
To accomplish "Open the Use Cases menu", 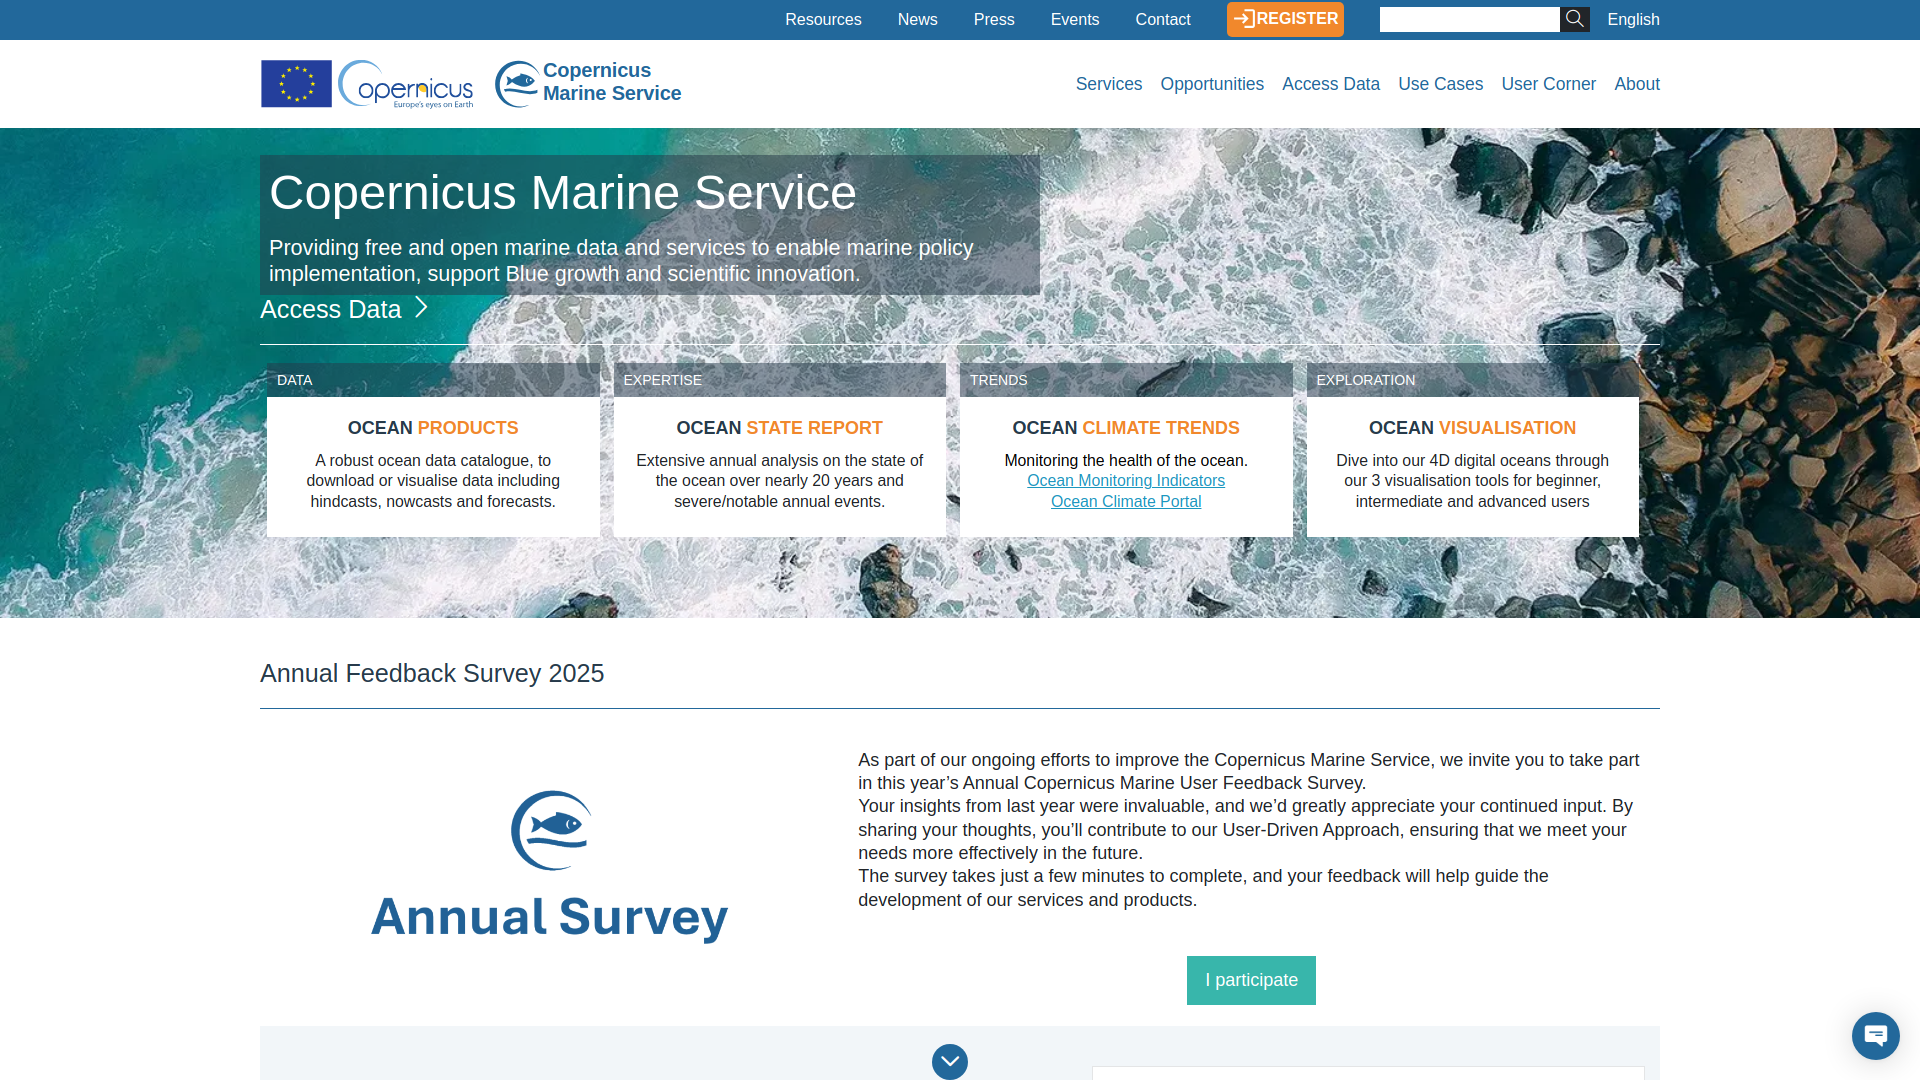I will [x=1440, y=84].
